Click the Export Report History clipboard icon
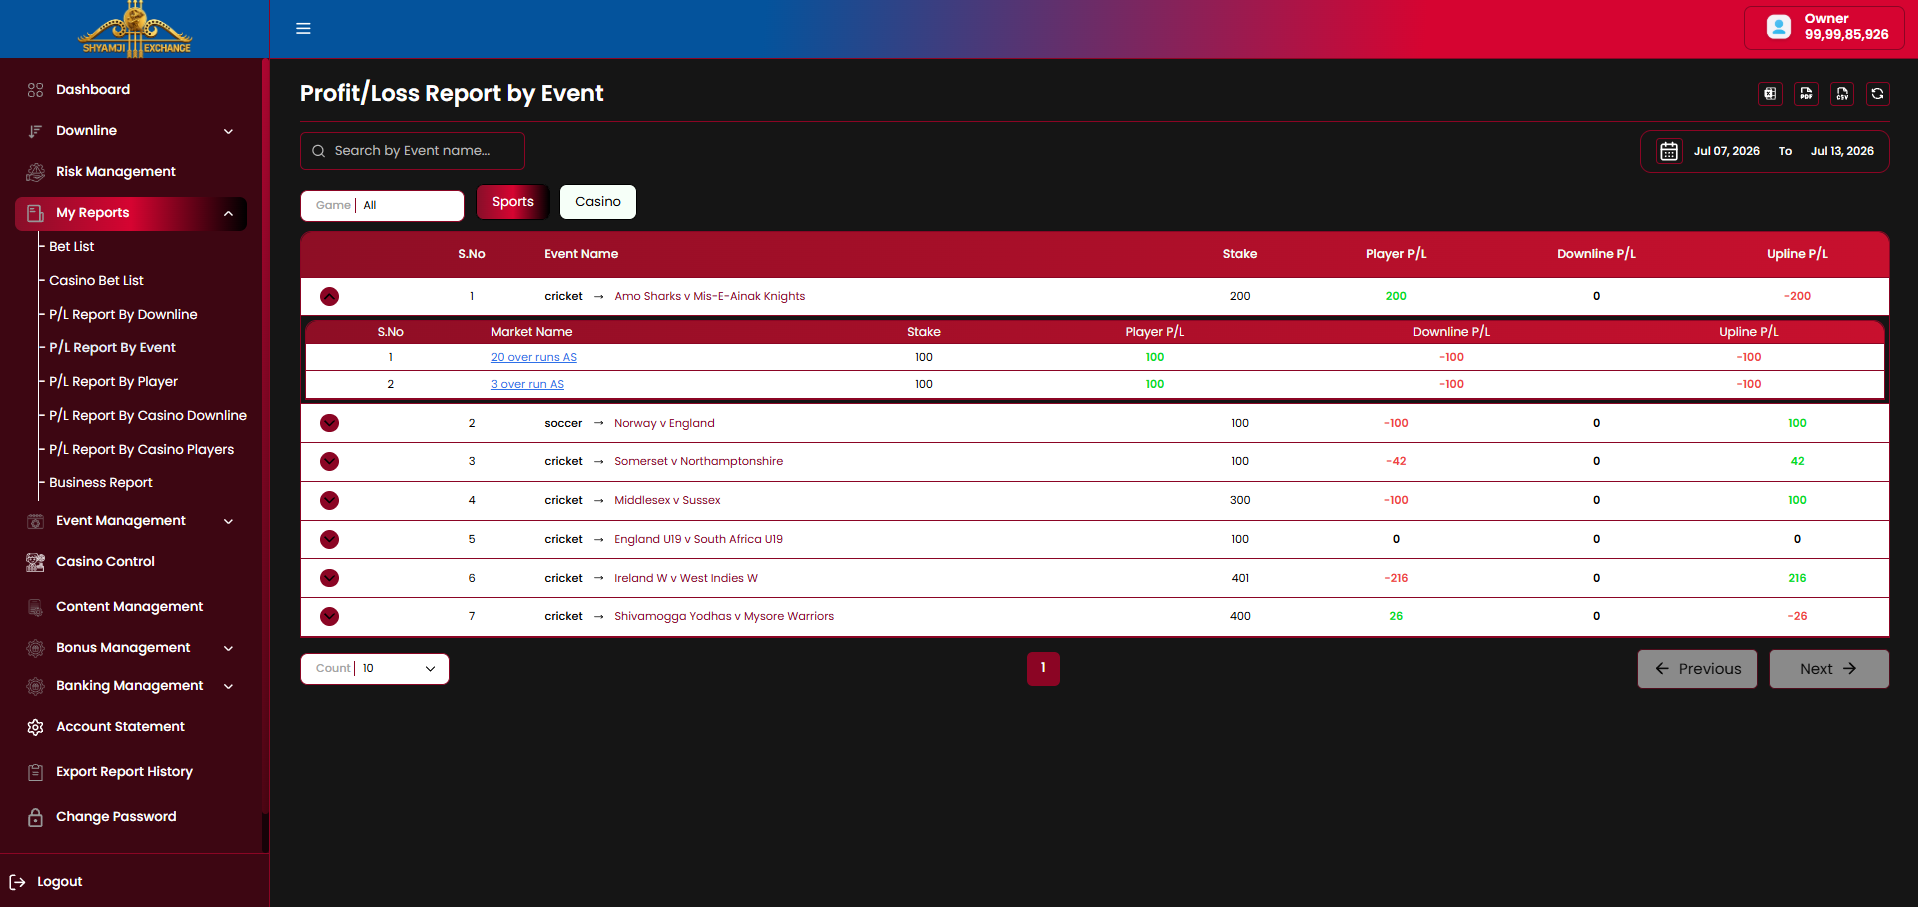Image resolution: width=1918 pixels, height=907 pixels. [35, 772]
